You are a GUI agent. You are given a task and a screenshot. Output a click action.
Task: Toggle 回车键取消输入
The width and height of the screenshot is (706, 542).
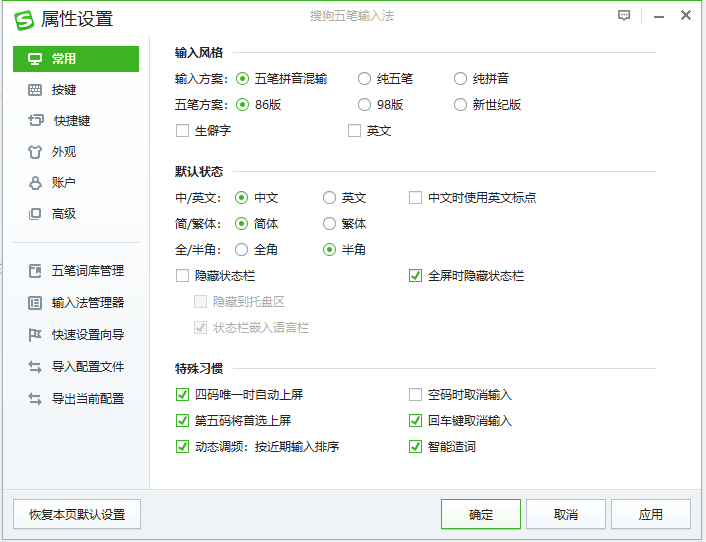[x=415, y=421]
